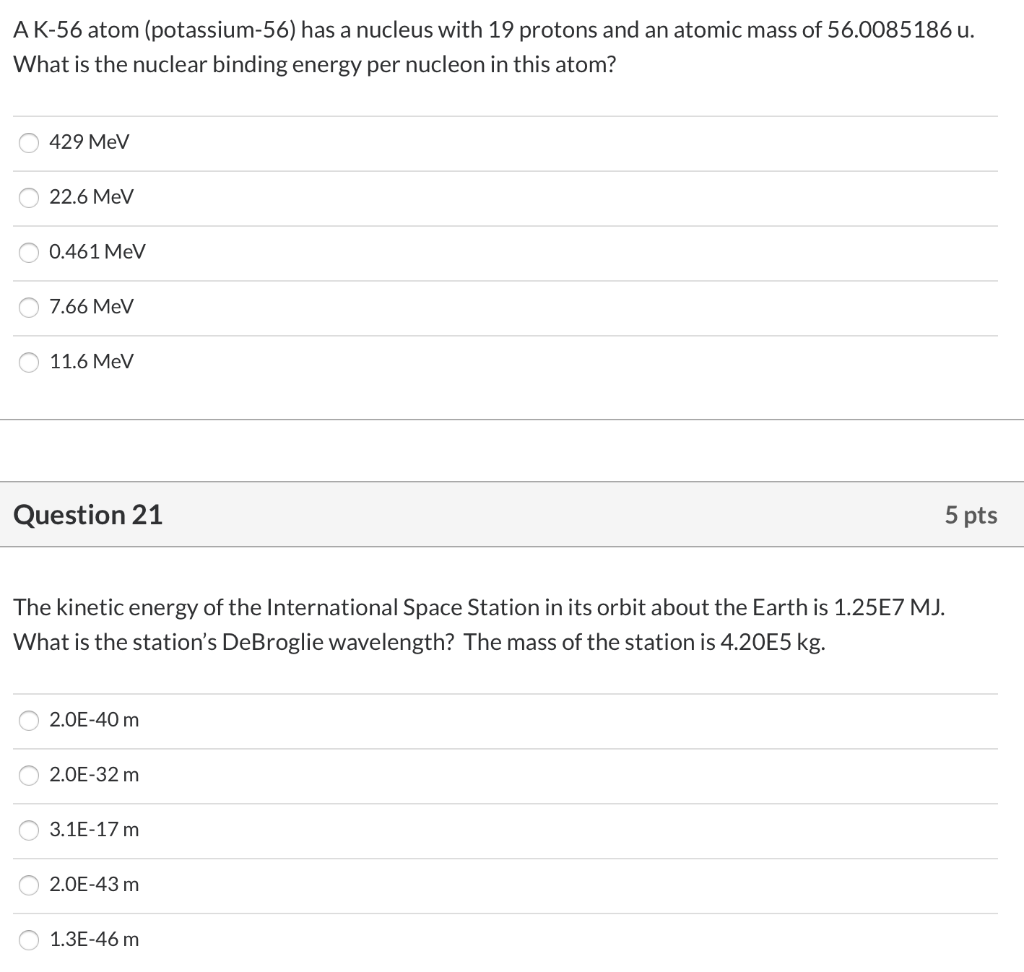This screenshot has width=1024, height=972.
Task: Click the 3.1E-17 m answer label text
Action: 94,829
